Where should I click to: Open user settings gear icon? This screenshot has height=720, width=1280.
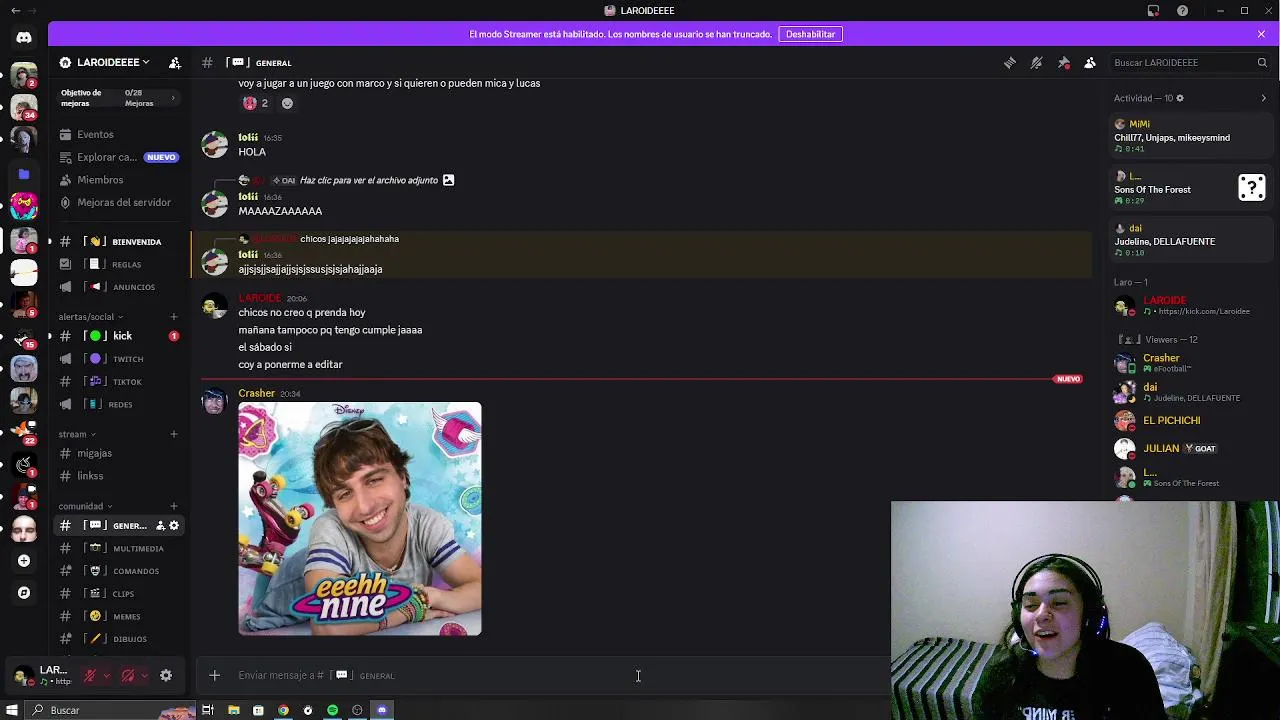click(166, 676)
